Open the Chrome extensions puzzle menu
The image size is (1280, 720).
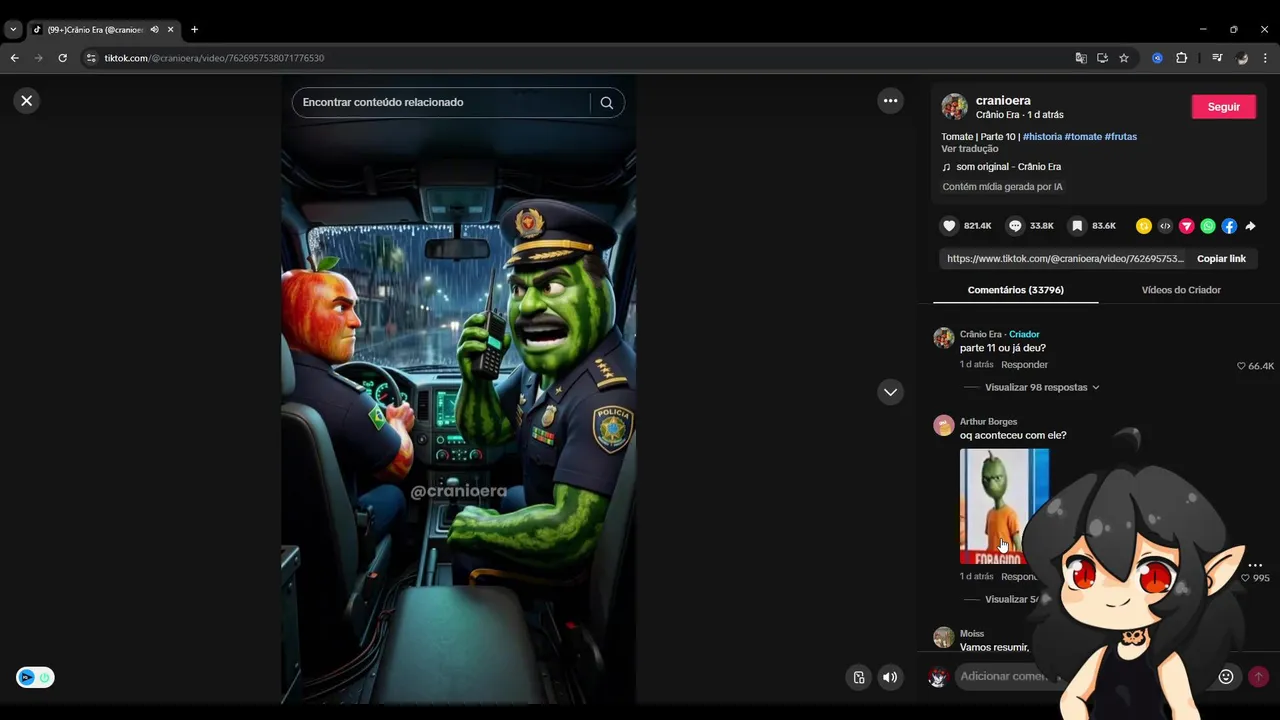tap(1181, 58)
